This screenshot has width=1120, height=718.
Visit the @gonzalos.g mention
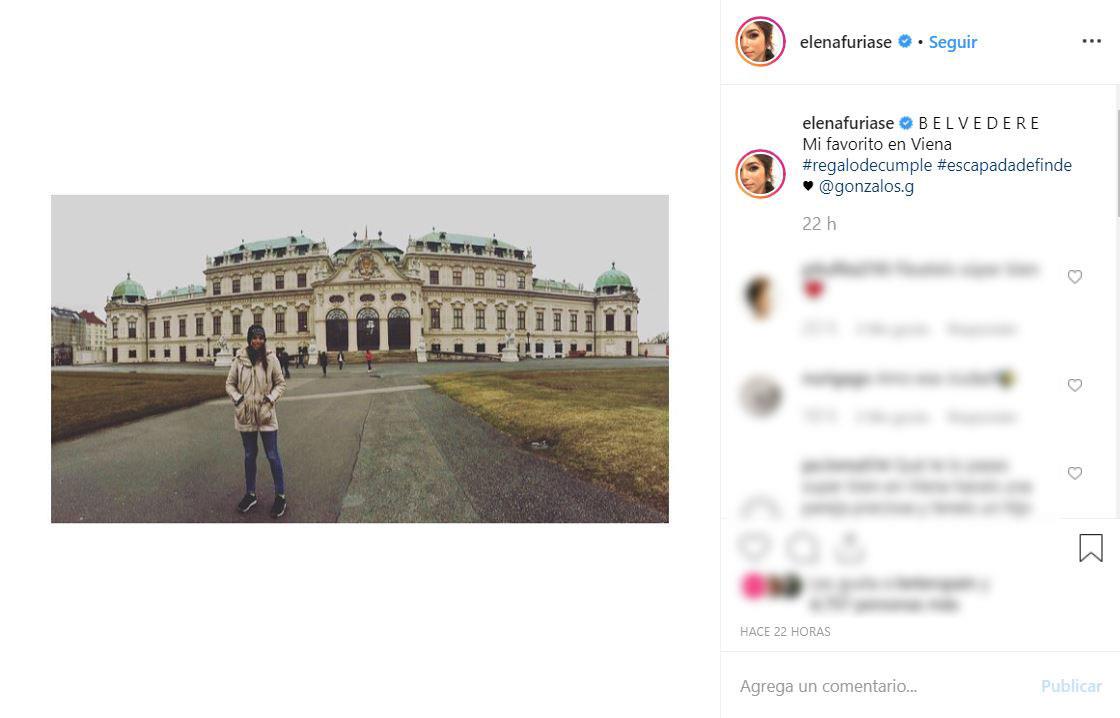tap(866, 186)
